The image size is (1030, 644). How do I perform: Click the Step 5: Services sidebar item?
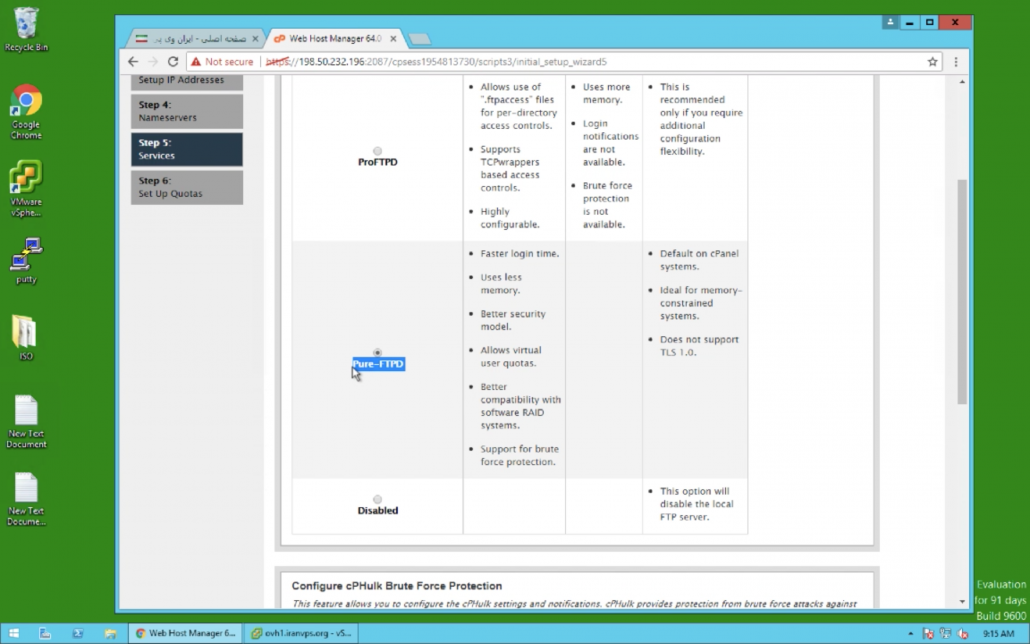(x=186, y=149)
